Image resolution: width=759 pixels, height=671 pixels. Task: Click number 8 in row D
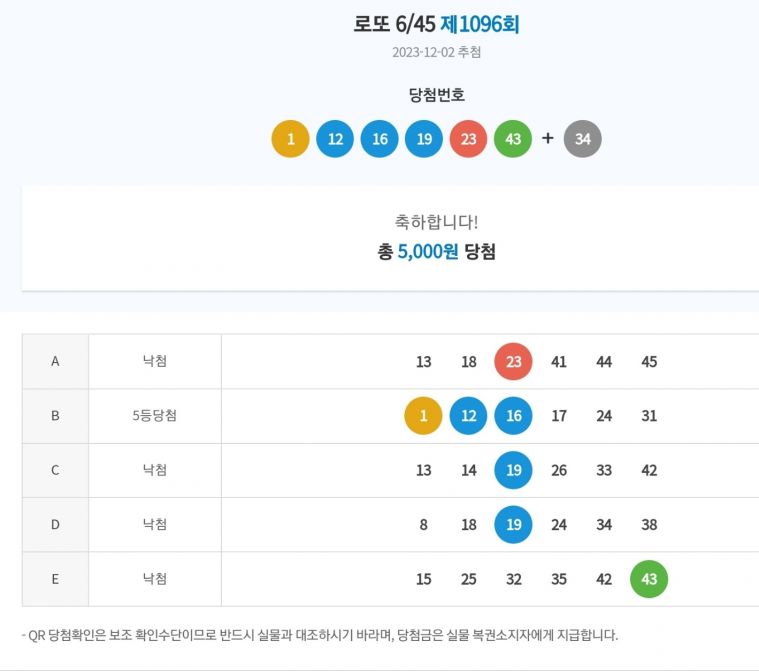tap(424, 524)
